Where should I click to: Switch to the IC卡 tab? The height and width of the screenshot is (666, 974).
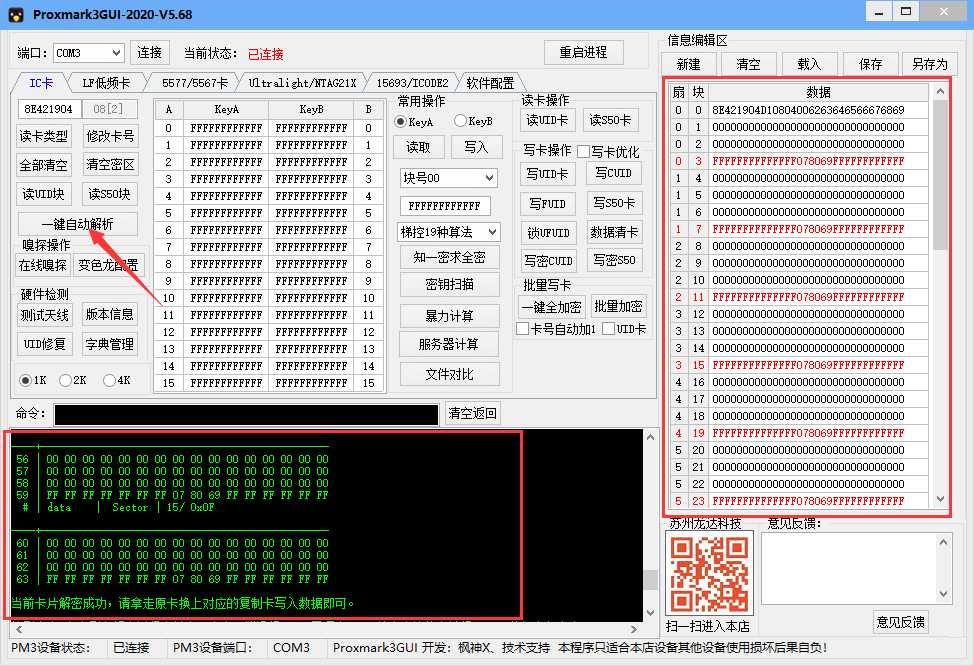click(41, 83)
